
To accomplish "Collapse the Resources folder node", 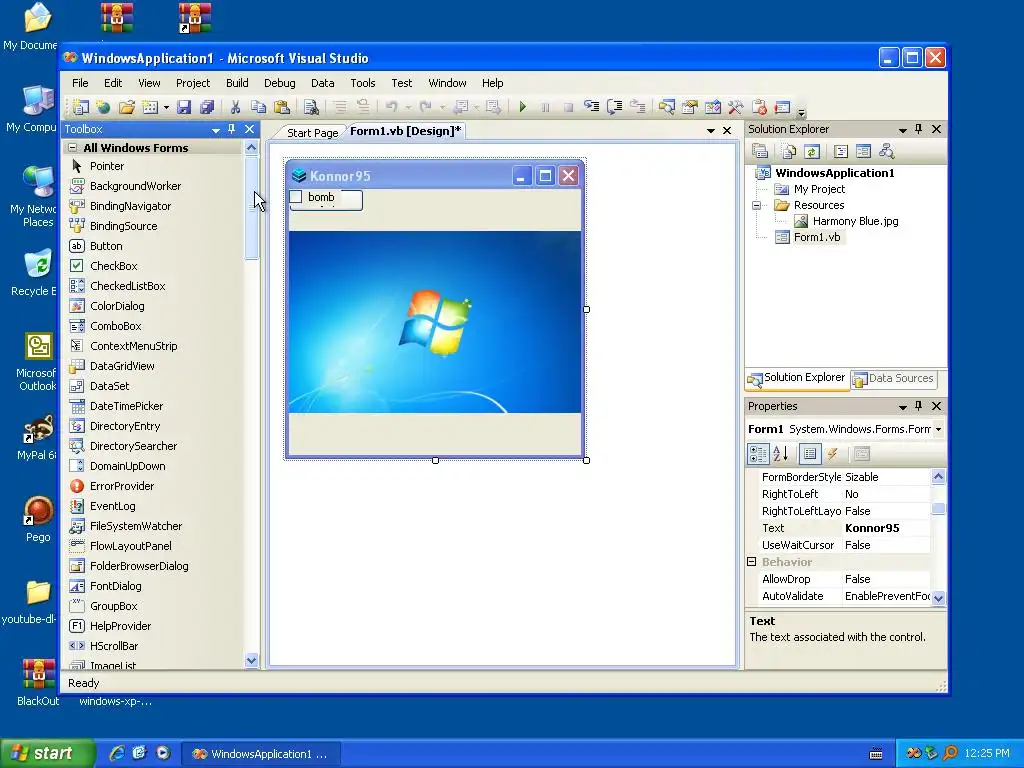I will (756, 205).
